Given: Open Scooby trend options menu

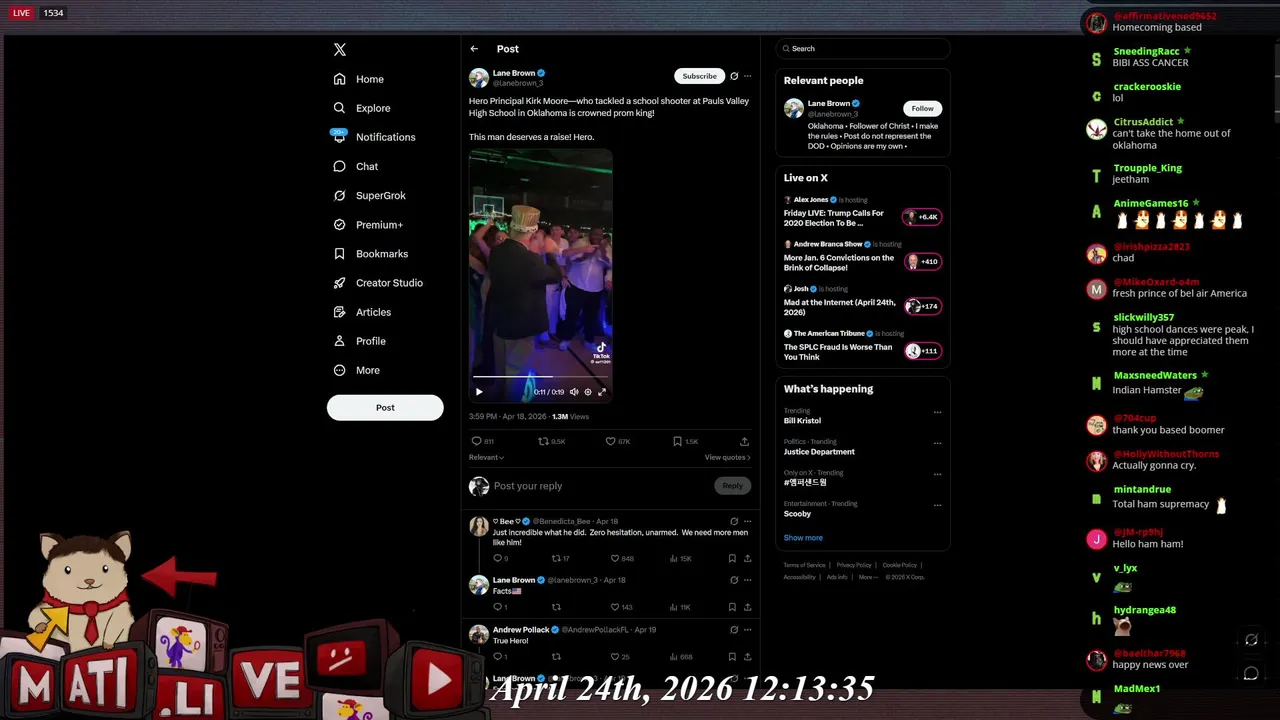Looking at the screenshot, I should [937, 505].
